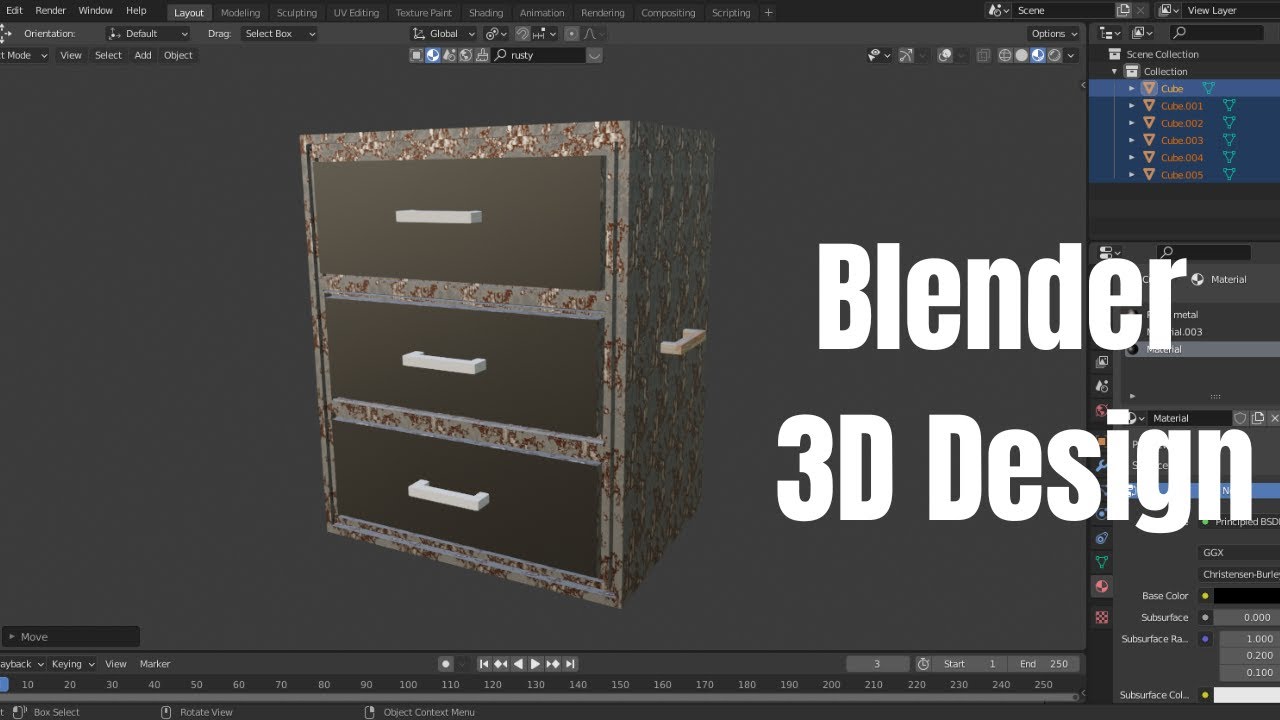Select the Cube.001 mesh object icon
Viewport: 1280px width, 720px height.
click(1149, 106)
